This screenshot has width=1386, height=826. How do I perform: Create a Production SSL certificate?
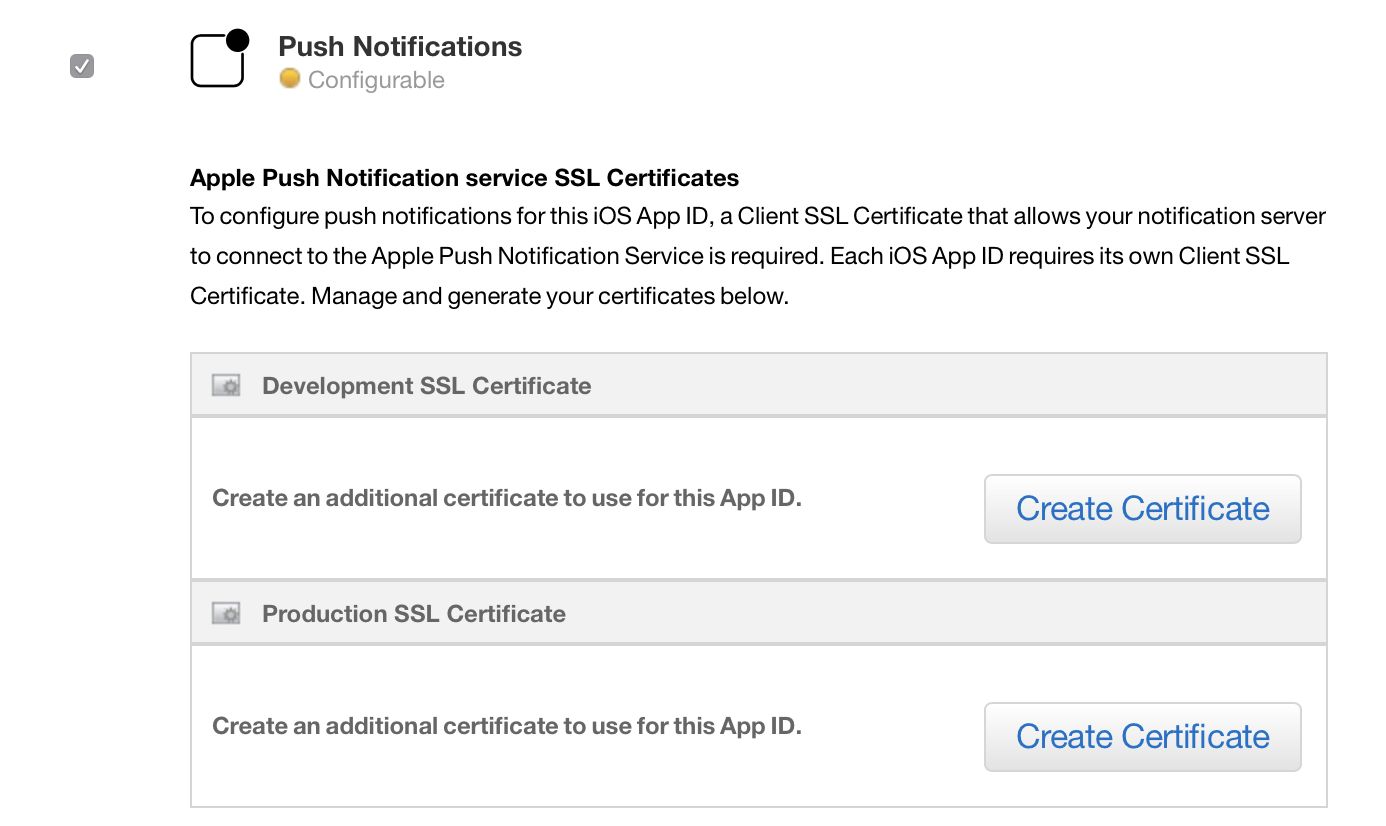pyautogui.click(x=1142, y=737)
